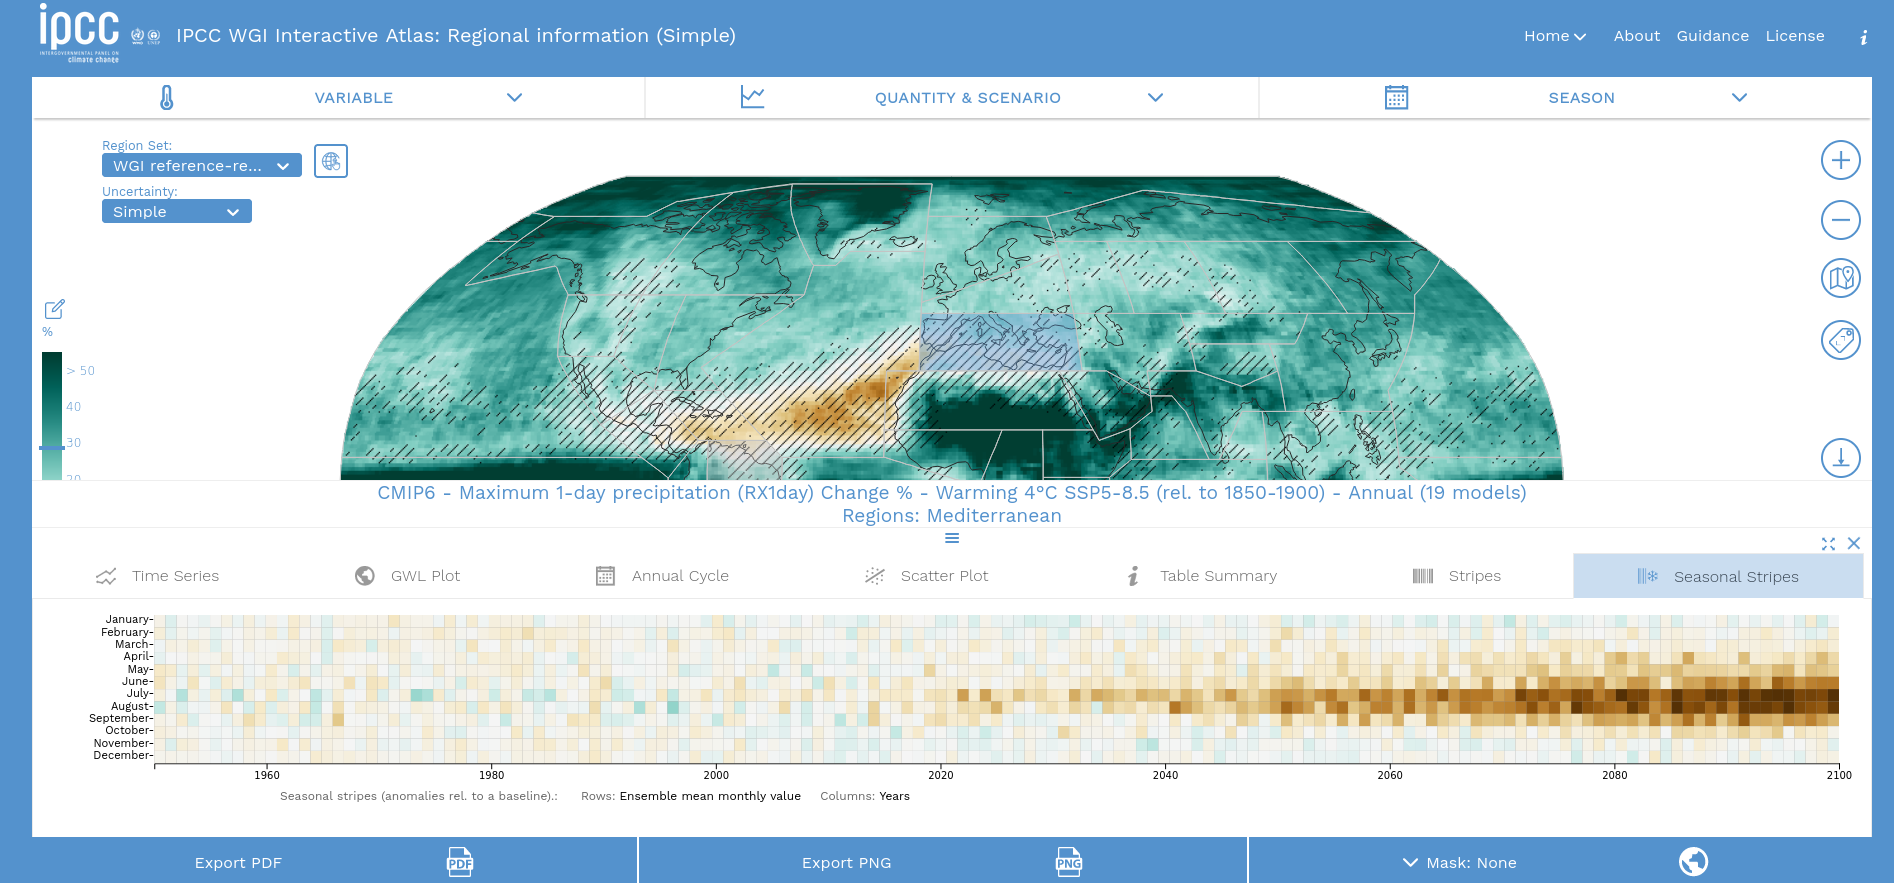The width and height of the screenshot is (1894, 883).
Task: Switch to the Annual Cycle tab
Action: [662, 576]
